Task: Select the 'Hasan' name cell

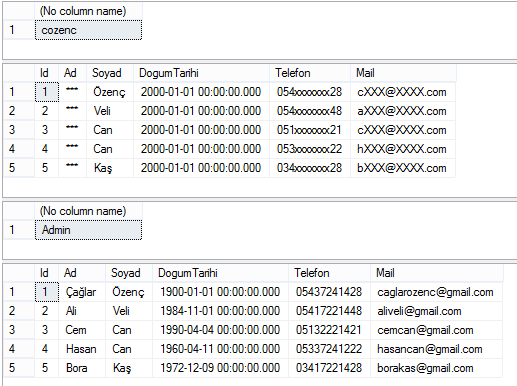Action: 82,349
